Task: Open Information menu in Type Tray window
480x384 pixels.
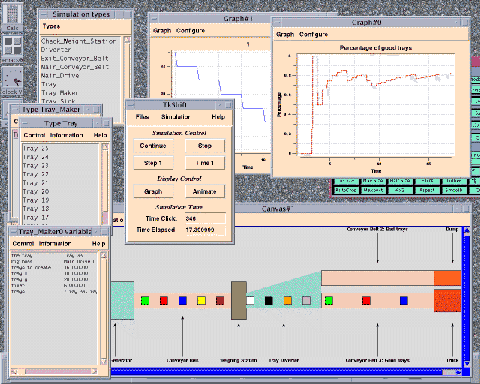Action: point(66,135)
